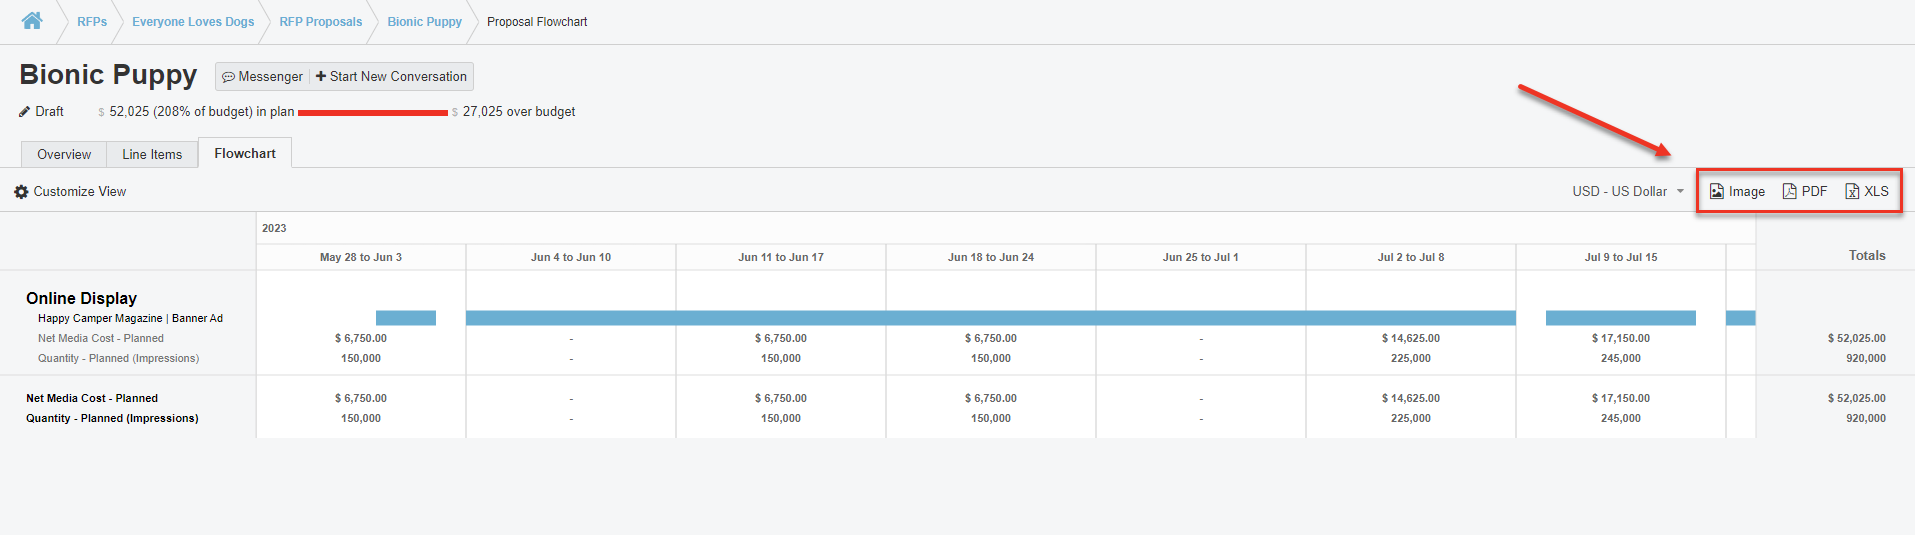Image resolution: width=1915 pixels, height=535 pixels.
Task: Export flowchart as PDF
Action: click(1805, 191)
